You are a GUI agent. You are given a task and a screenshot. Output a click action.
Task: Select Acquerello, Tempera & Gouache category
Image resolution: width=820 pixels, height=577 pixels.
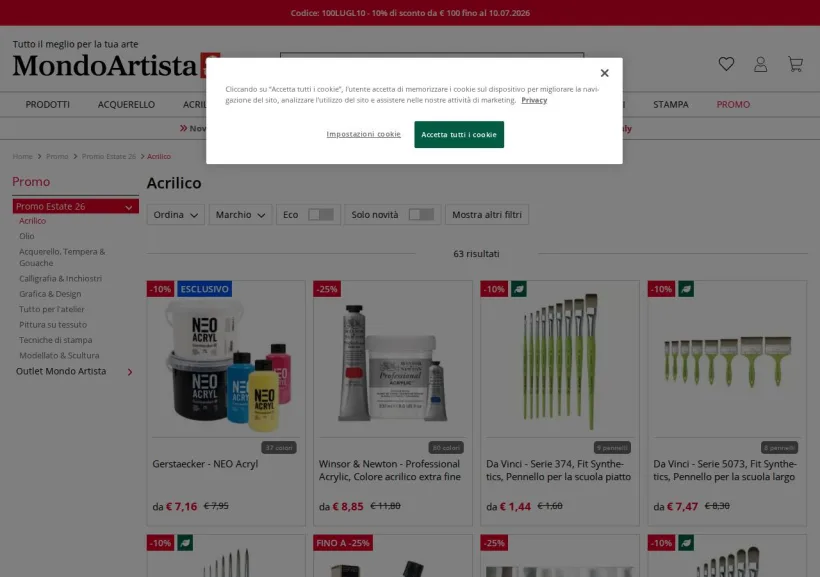[62, 257]
